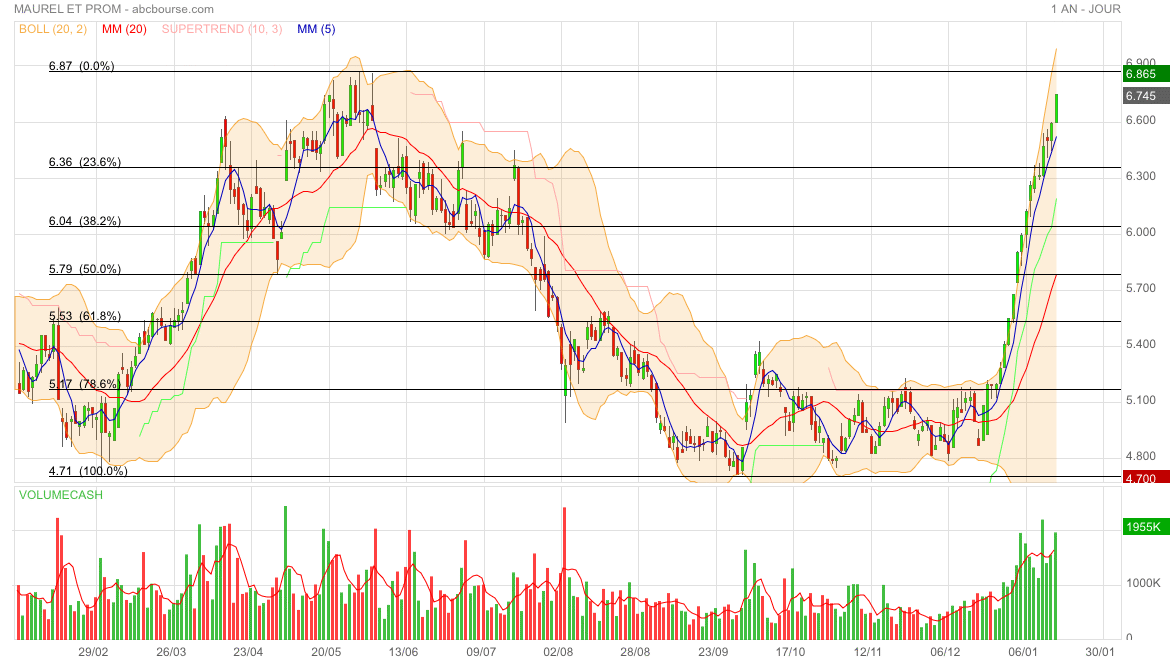Click the 02/08 date on the time axis
Screen dimensions: 1170x662
(558, 652)
